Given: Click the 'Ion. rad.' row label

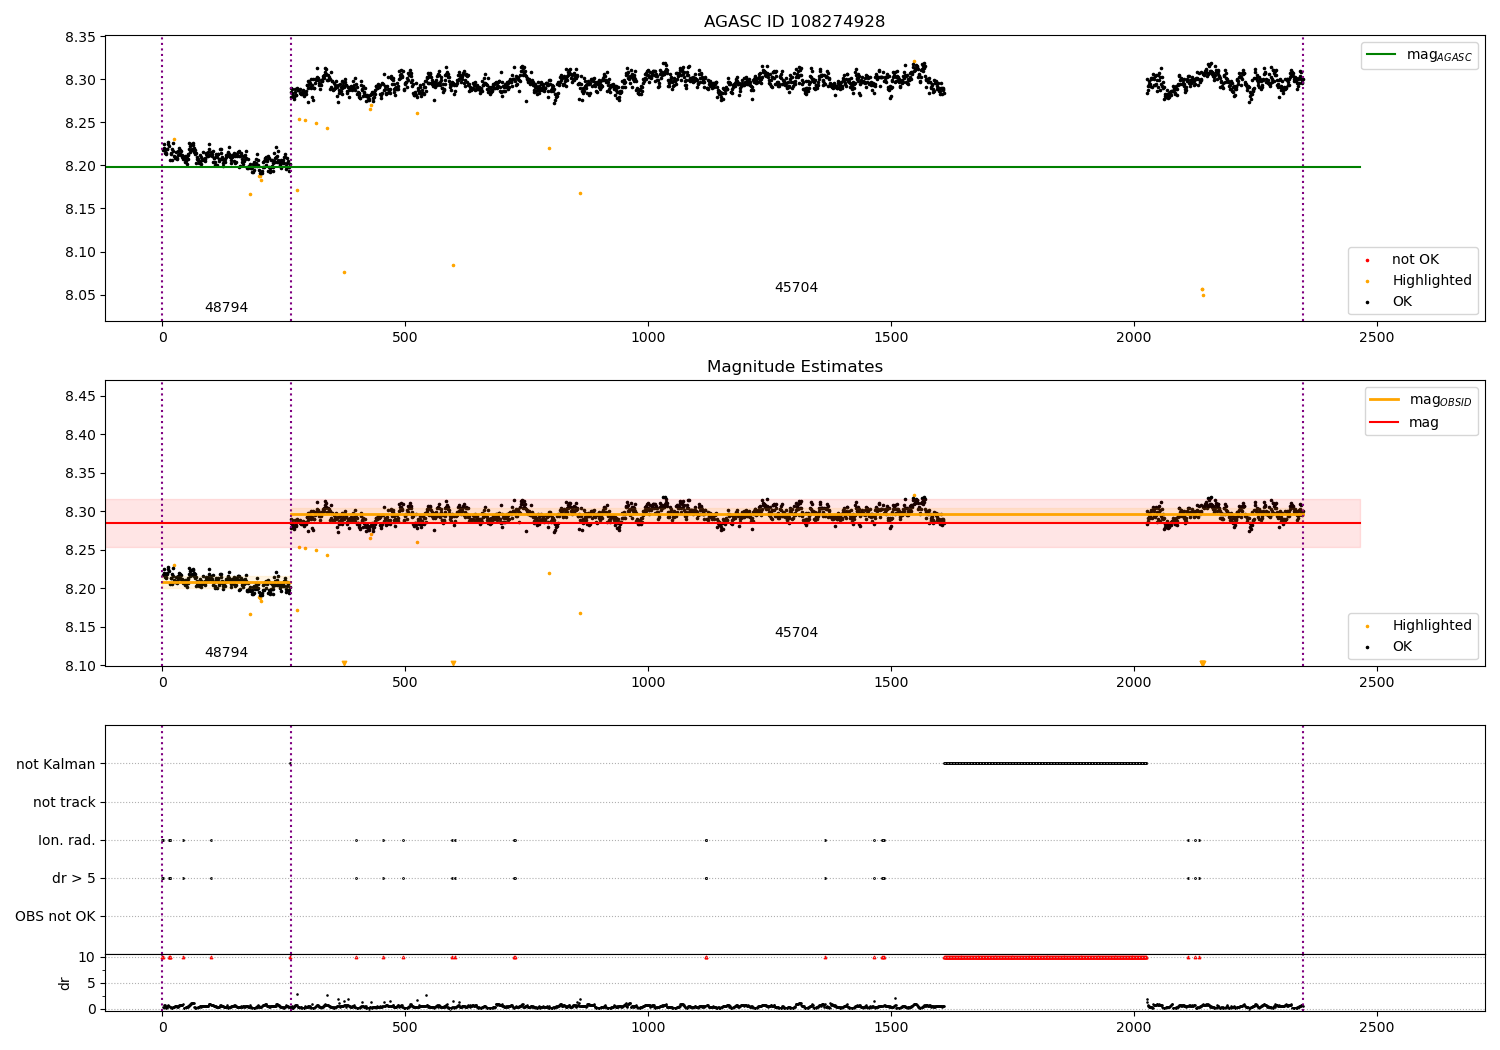Looking at the screenshot, I should 67,840.
